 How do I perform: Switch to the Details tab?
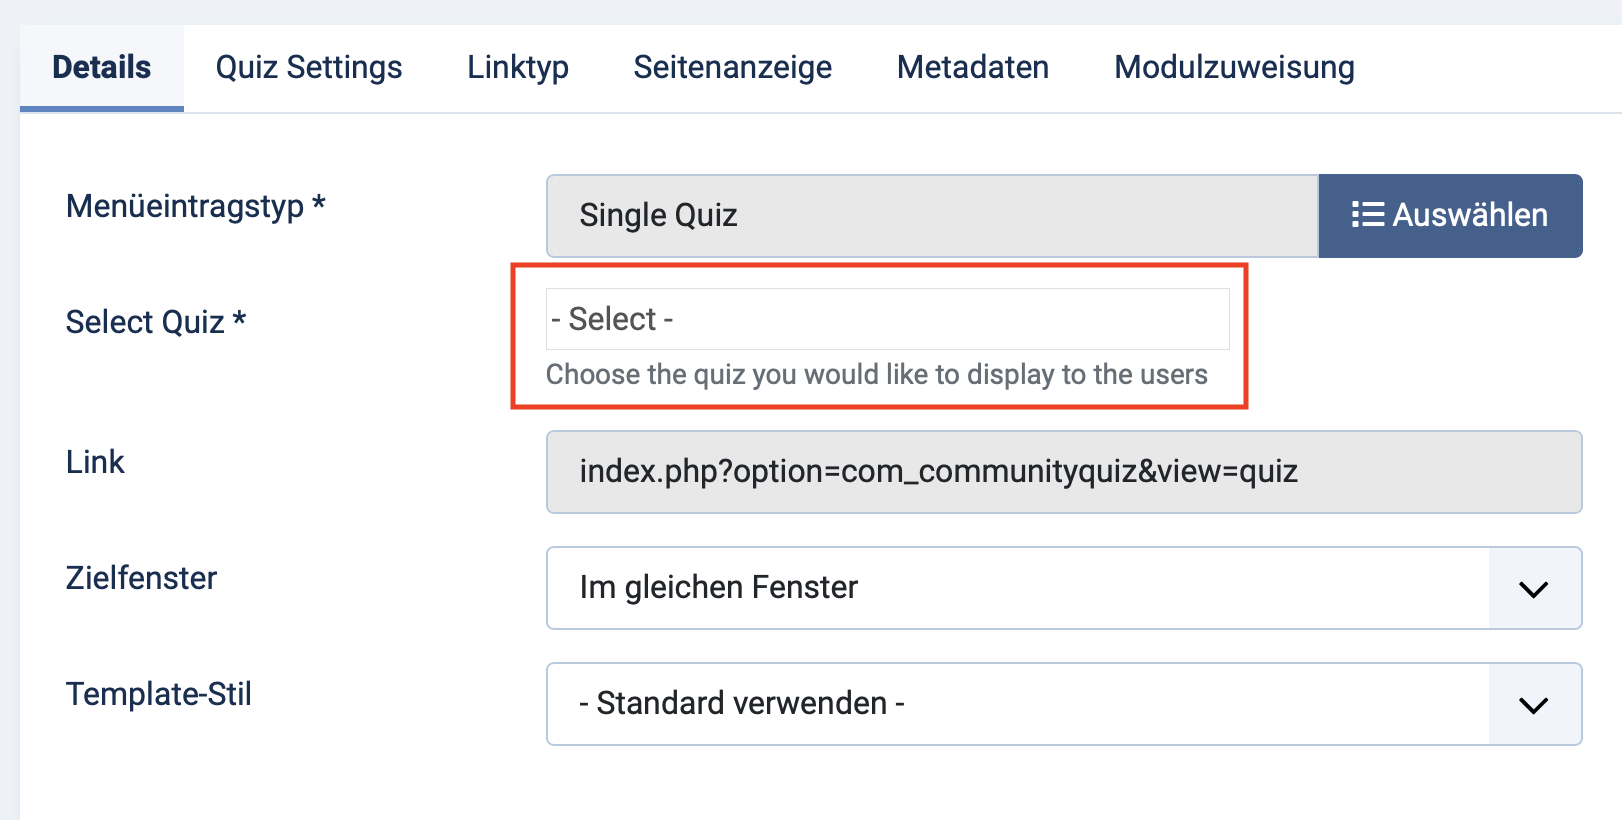102,68
